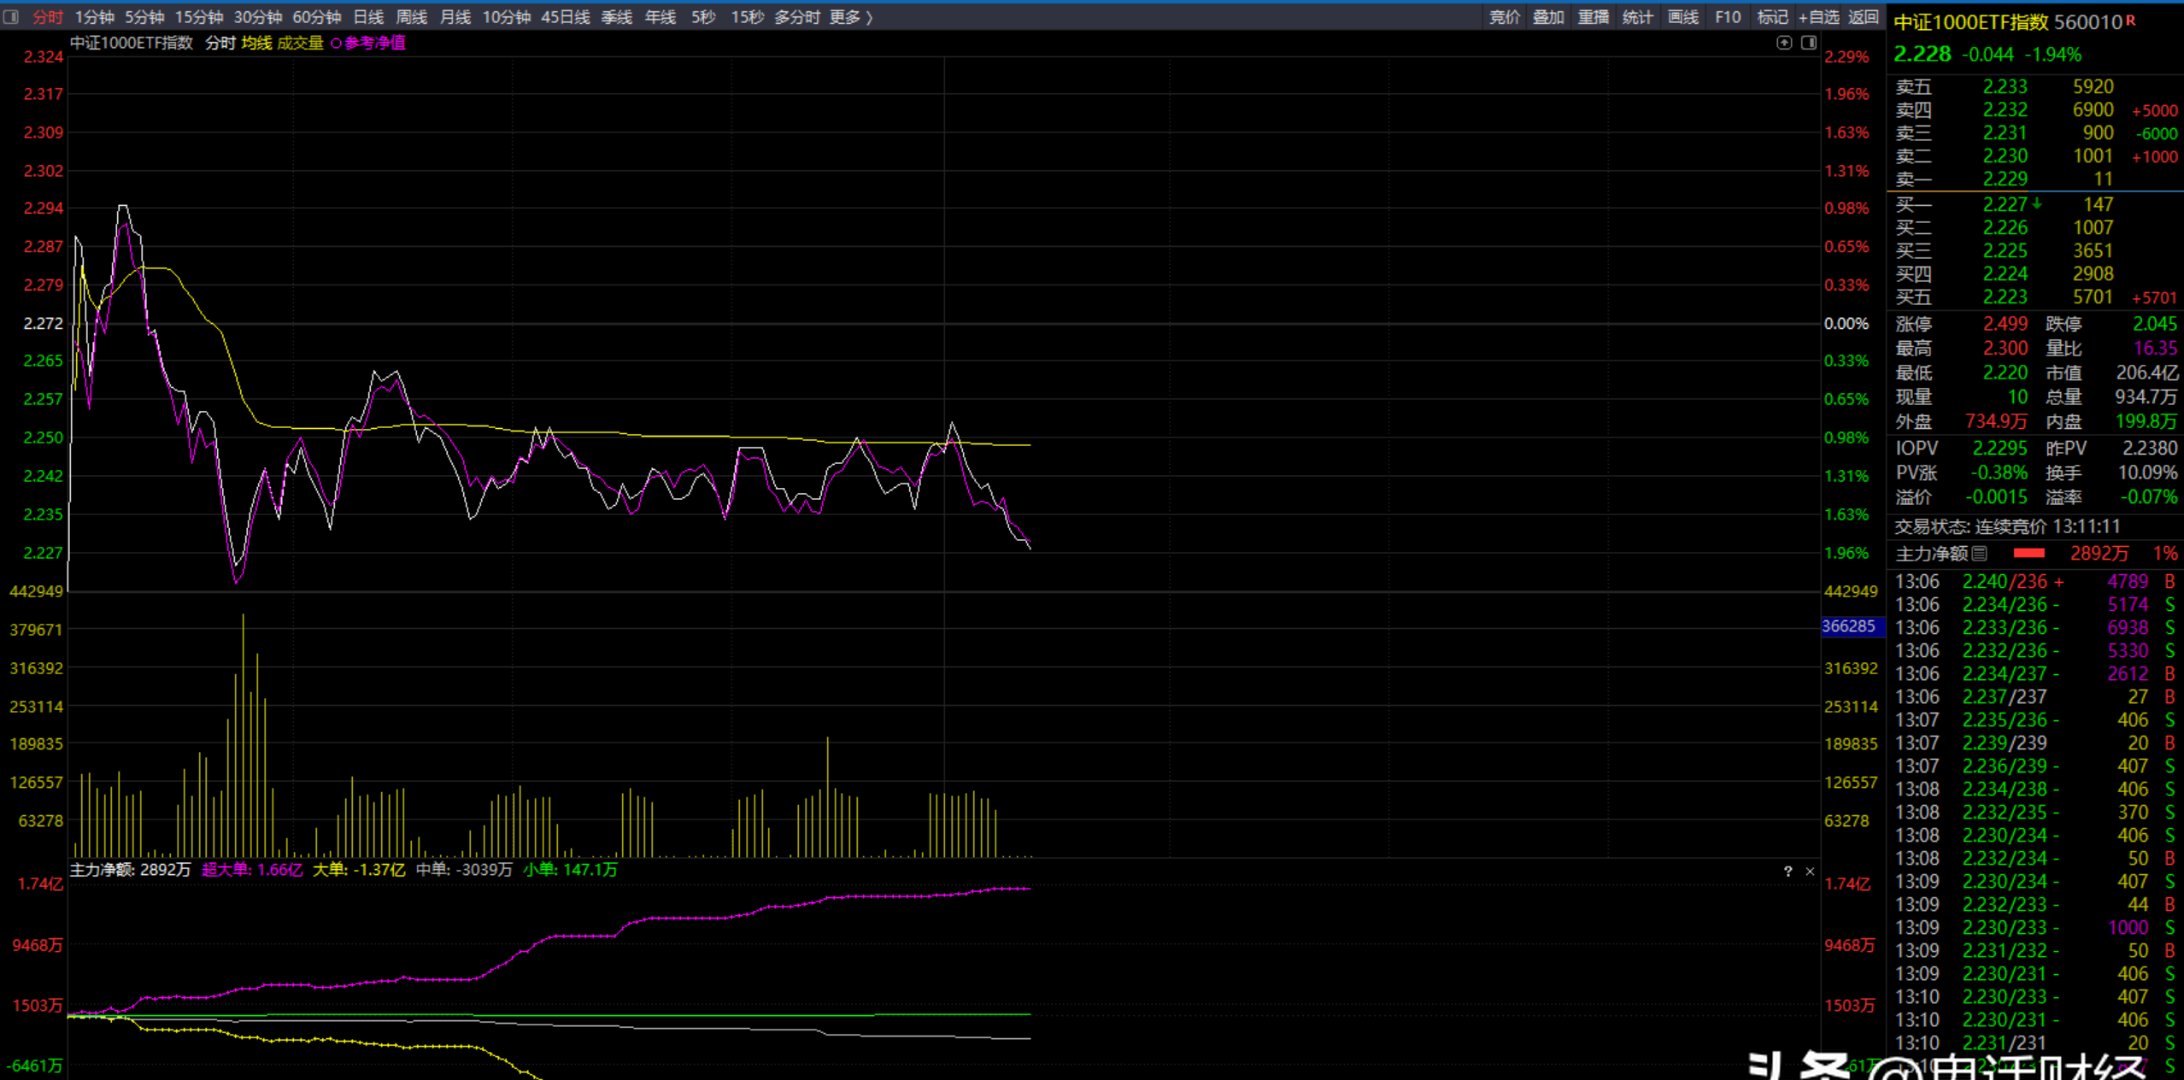The image size is (2184, 1080).
Task: Toggle the right panel layout icon
Action: pyautogui.click(x=1808, y=42)
